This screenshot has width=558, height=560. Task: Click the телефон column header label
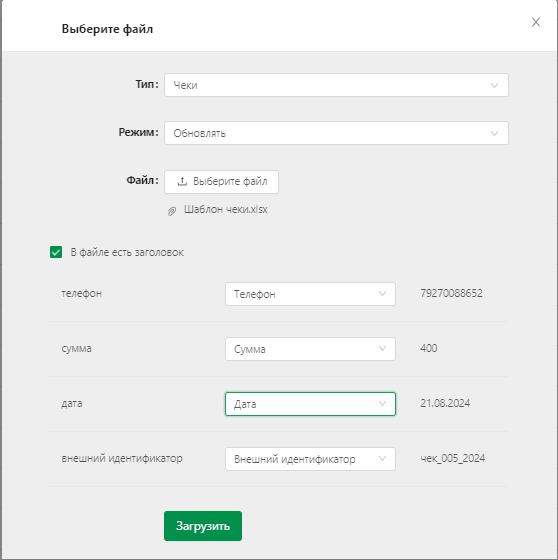81,293
